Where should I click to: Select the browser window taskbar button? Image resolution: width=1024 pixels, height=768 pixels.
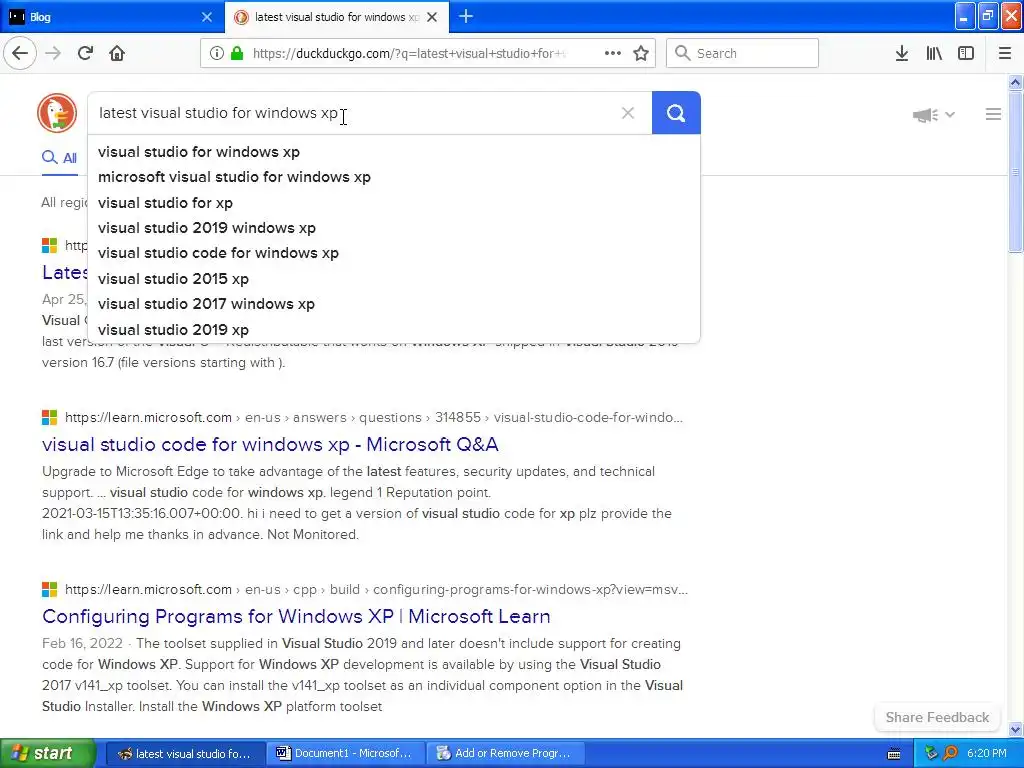click(185, 753)
